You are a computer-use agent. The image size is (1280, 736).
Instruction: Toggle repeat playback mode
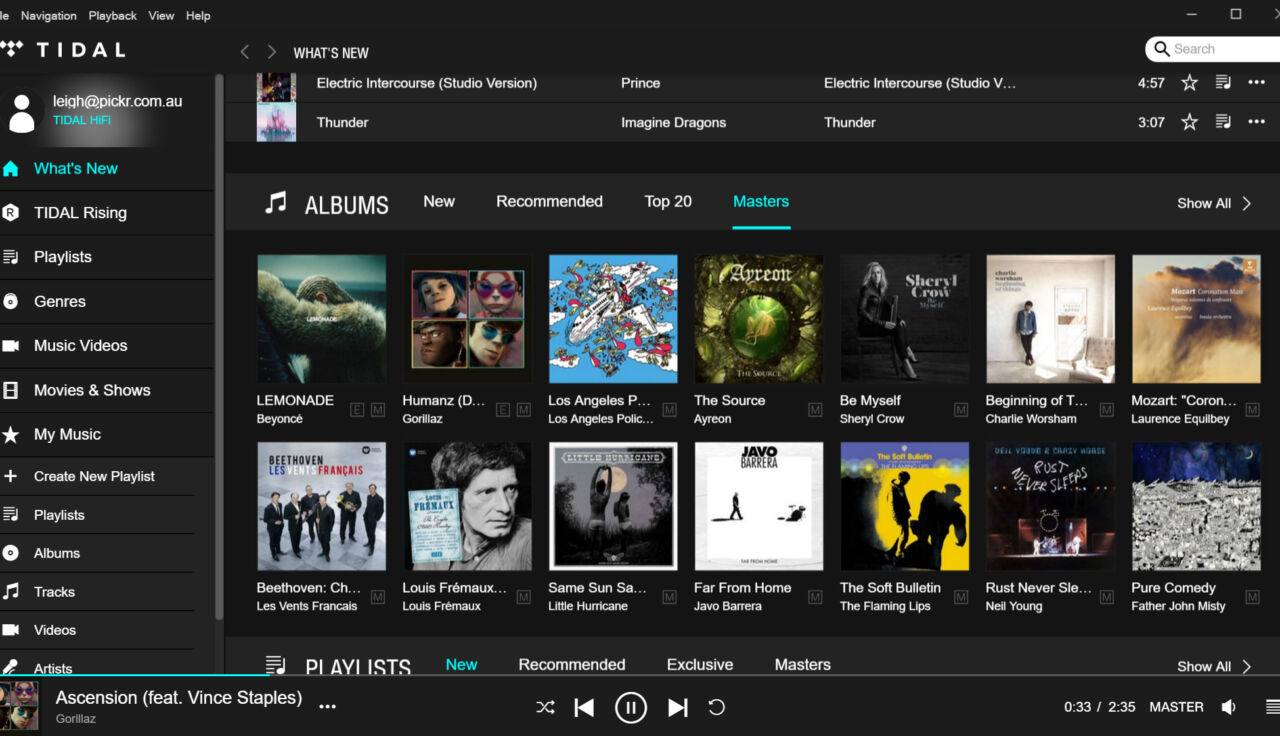pyautogui.click(x=716, y=708)
